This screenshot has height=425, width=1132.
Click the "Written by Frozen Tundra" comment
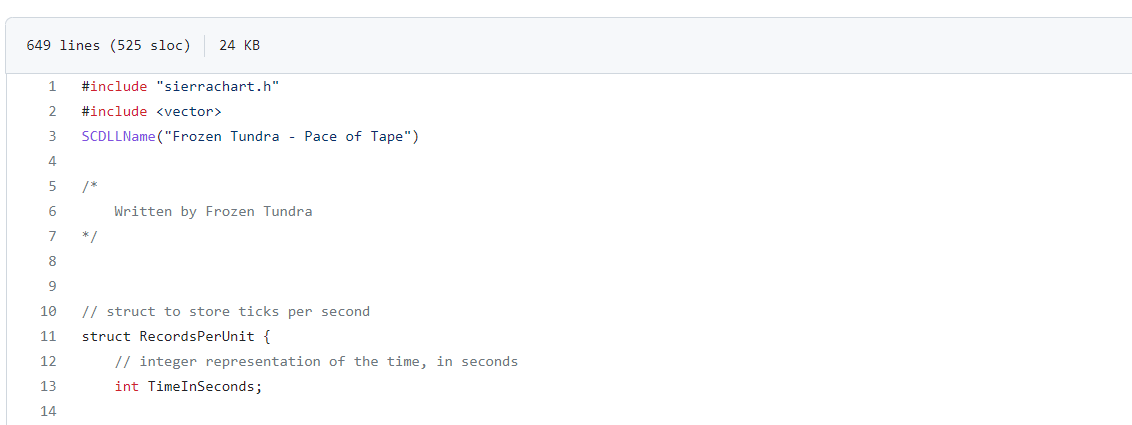point(213,211)
